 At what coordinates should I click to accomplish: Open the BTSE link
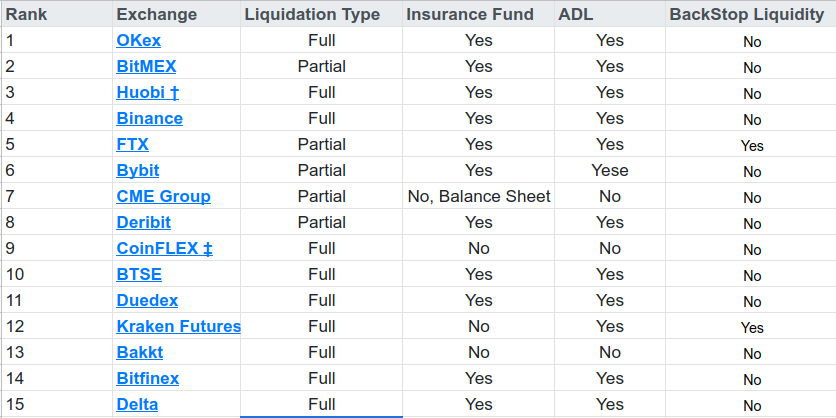pyautogui.click(x=139, y=274)
